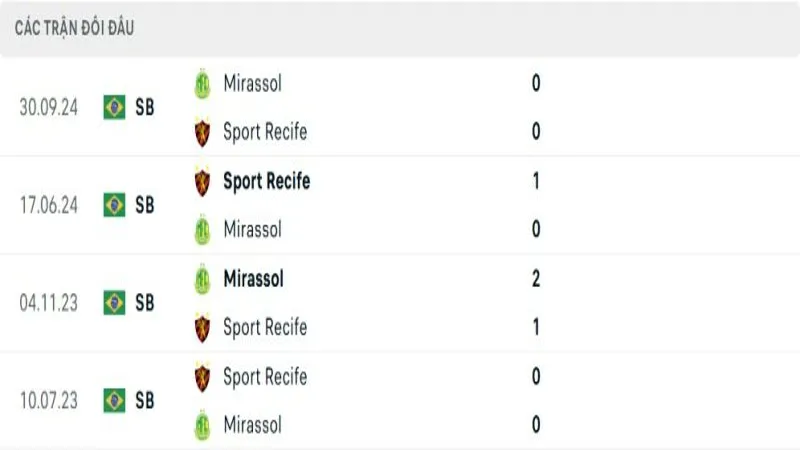The width and height of the screenshot is (800, 450).
Task: Open bold Sport Recife in 17.06.24 match
Action: pos(266,181)
